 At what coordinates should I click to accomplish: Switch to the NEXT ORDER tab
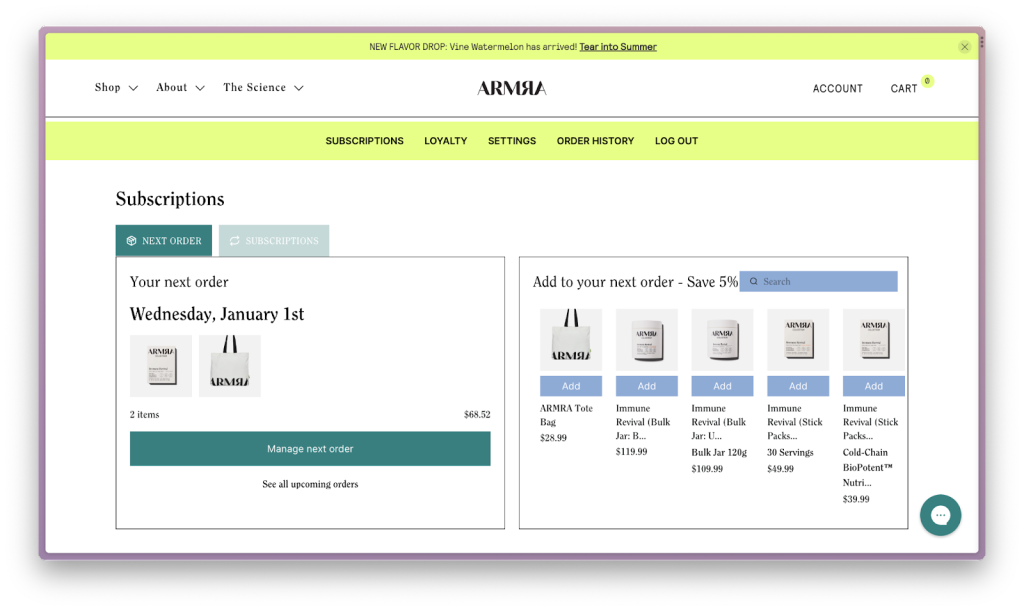click(164, 241)
